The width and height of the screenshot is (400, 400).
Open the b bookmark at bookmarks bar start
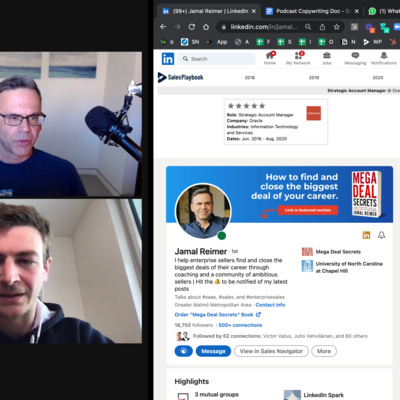167,42
